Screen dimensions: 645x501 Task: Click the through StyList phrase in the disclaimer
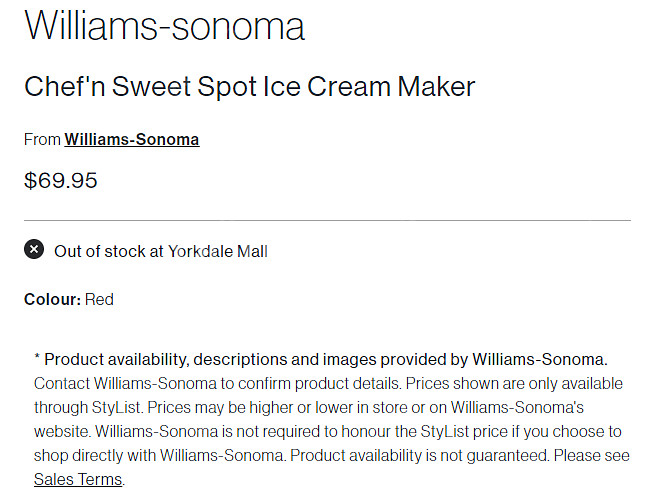click(x=88, y=407)
